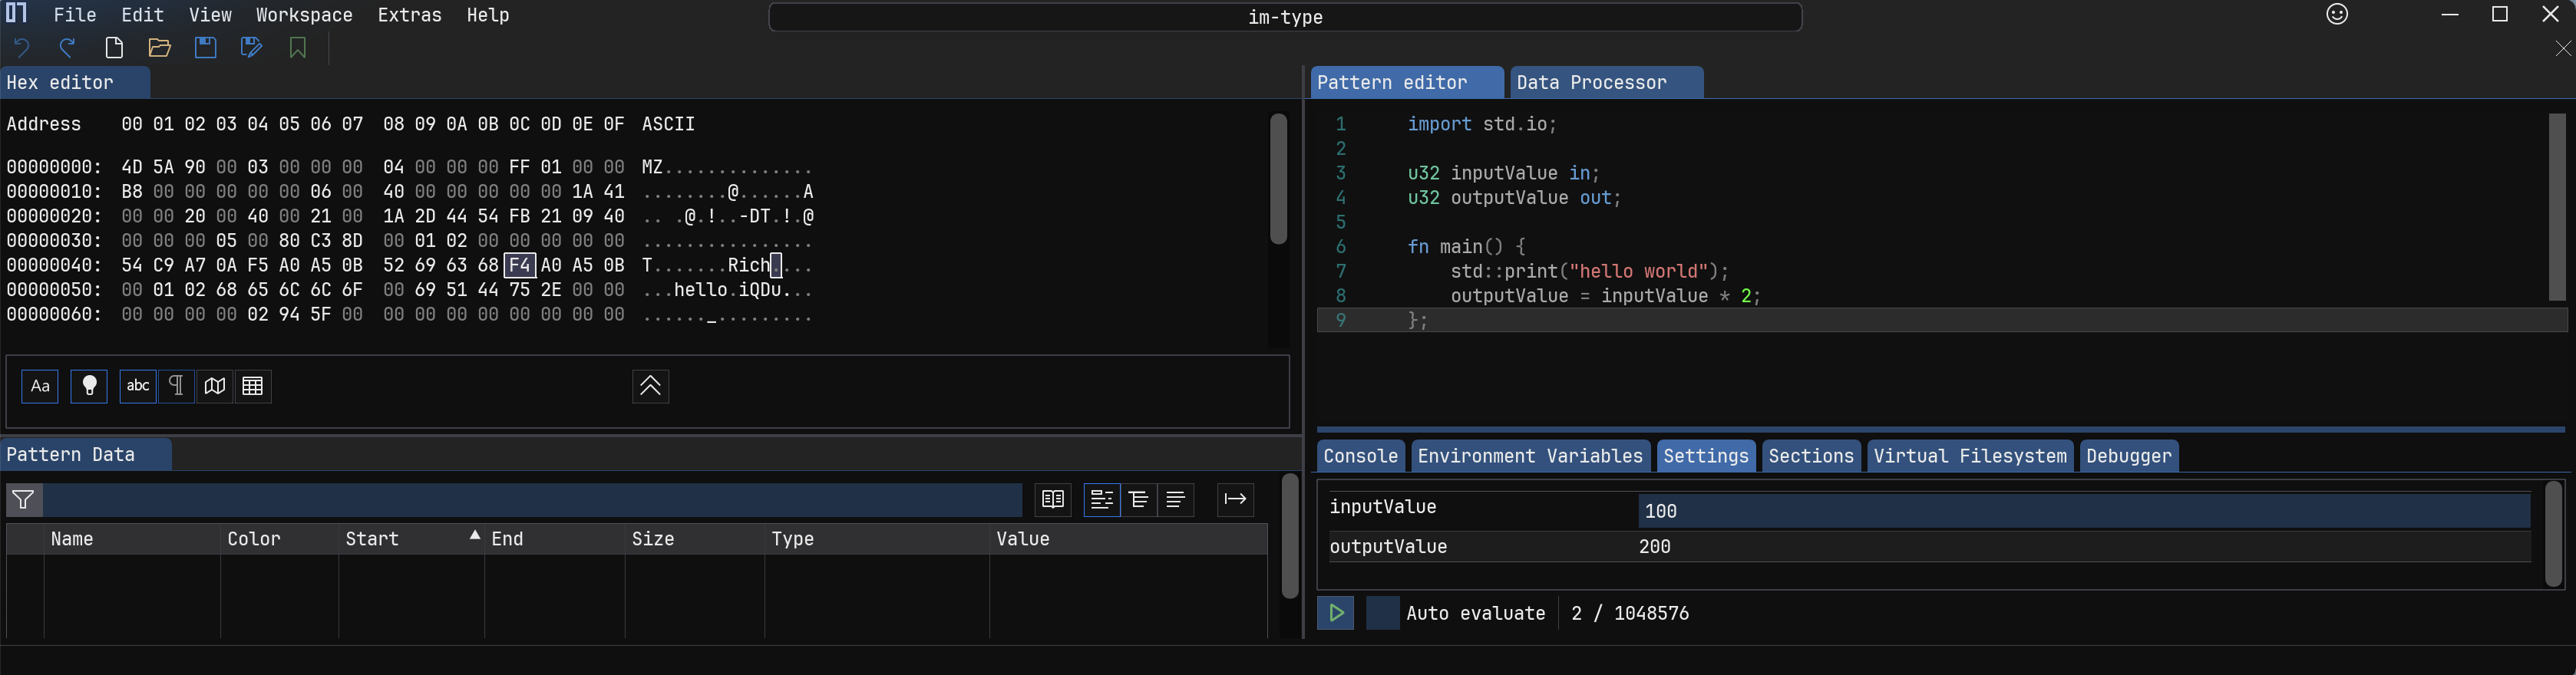Click the Save As floppy-with-pencil icon
This screenshot has height=675, width=2576.
tap(251, 48)
